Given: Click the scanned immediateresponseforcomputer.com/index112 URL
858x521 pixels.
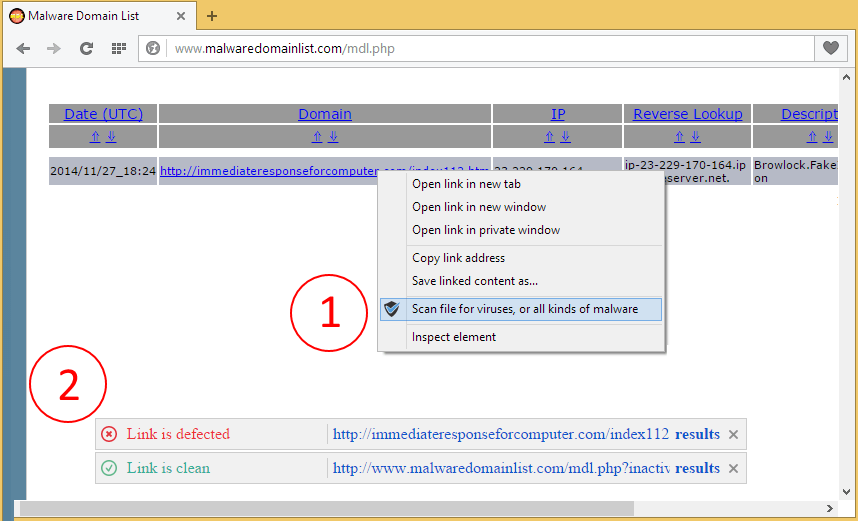Looking at the screenshot, I should click(501, 435).
